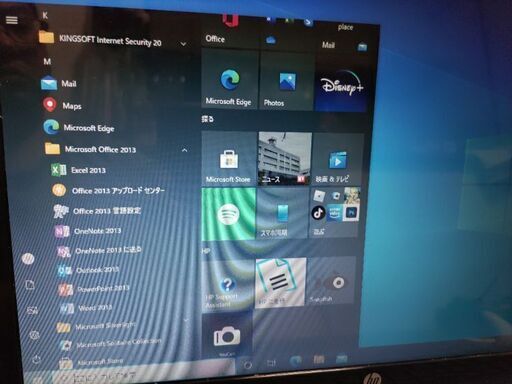512x384 pixels.
Task: Open the スマホ同期 tile
Action: [x=283, y=213]
